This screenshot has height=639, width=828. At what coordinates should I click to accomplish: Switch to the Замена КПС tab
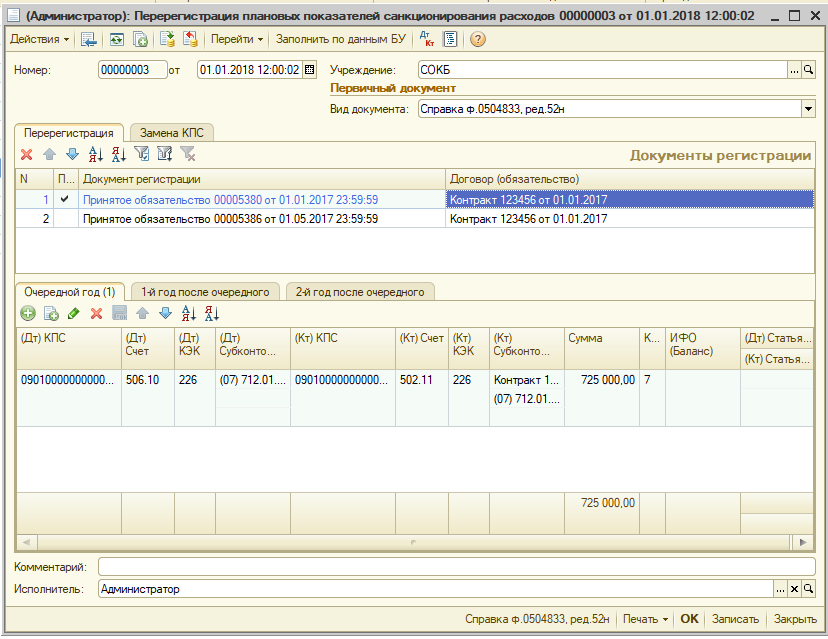170,132
